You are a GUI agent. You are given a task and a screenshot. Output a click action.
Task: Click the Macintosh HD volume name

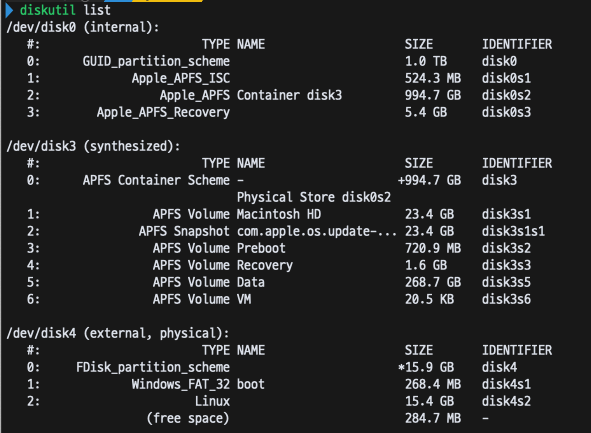[x=279, y=214]
